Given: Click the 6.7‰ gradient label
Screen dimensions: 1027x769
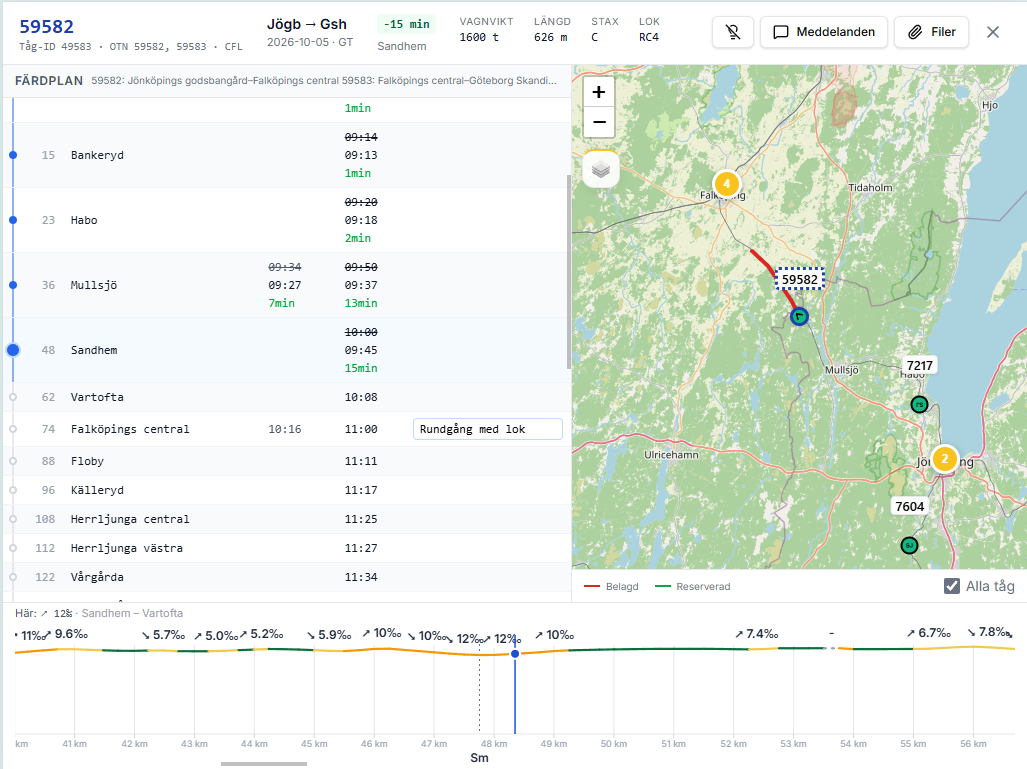Looking at the screenshot, I should 929,633.
